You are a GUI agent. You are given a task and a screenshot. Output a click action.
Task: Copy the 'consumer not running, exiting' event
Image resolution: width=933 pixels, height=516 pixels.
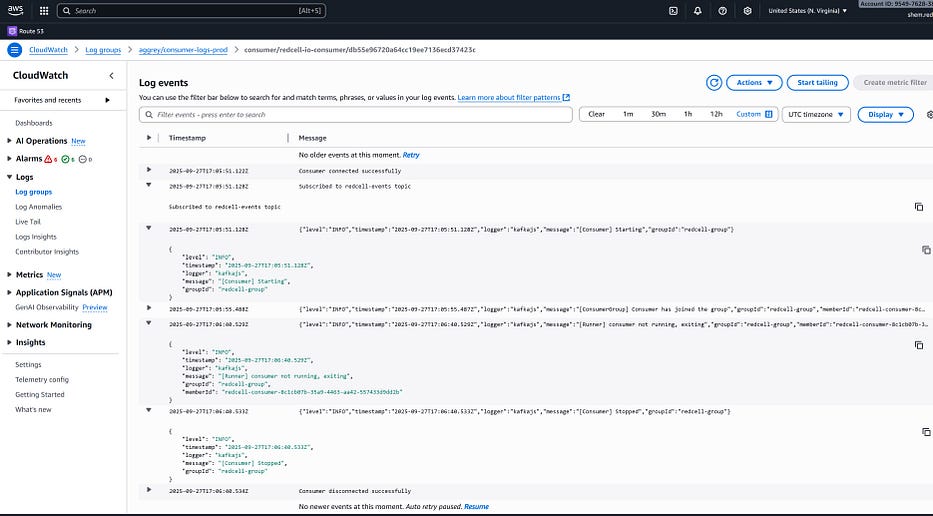point(919,345)
